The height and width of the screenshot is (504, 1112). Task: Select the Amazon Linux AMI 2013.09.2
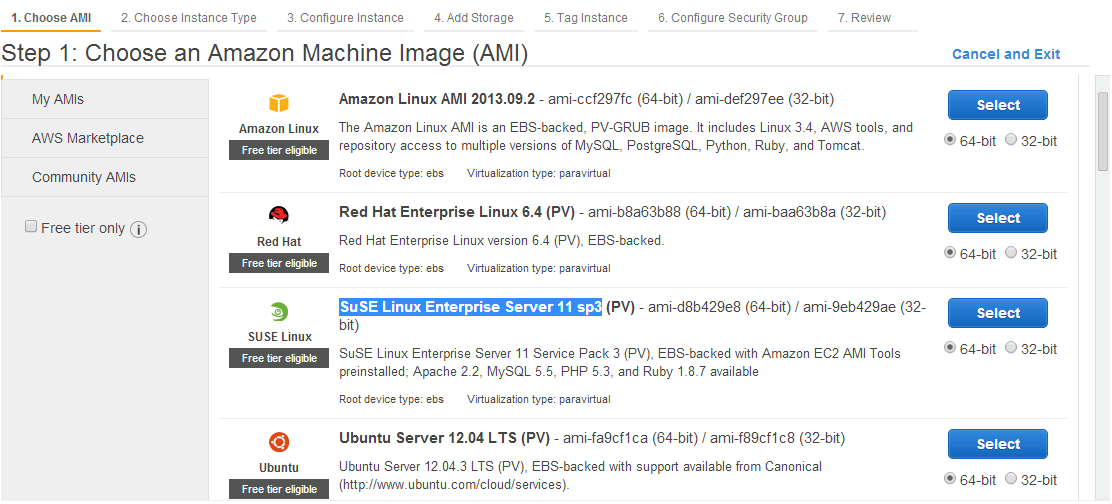[x=998, y=105]
